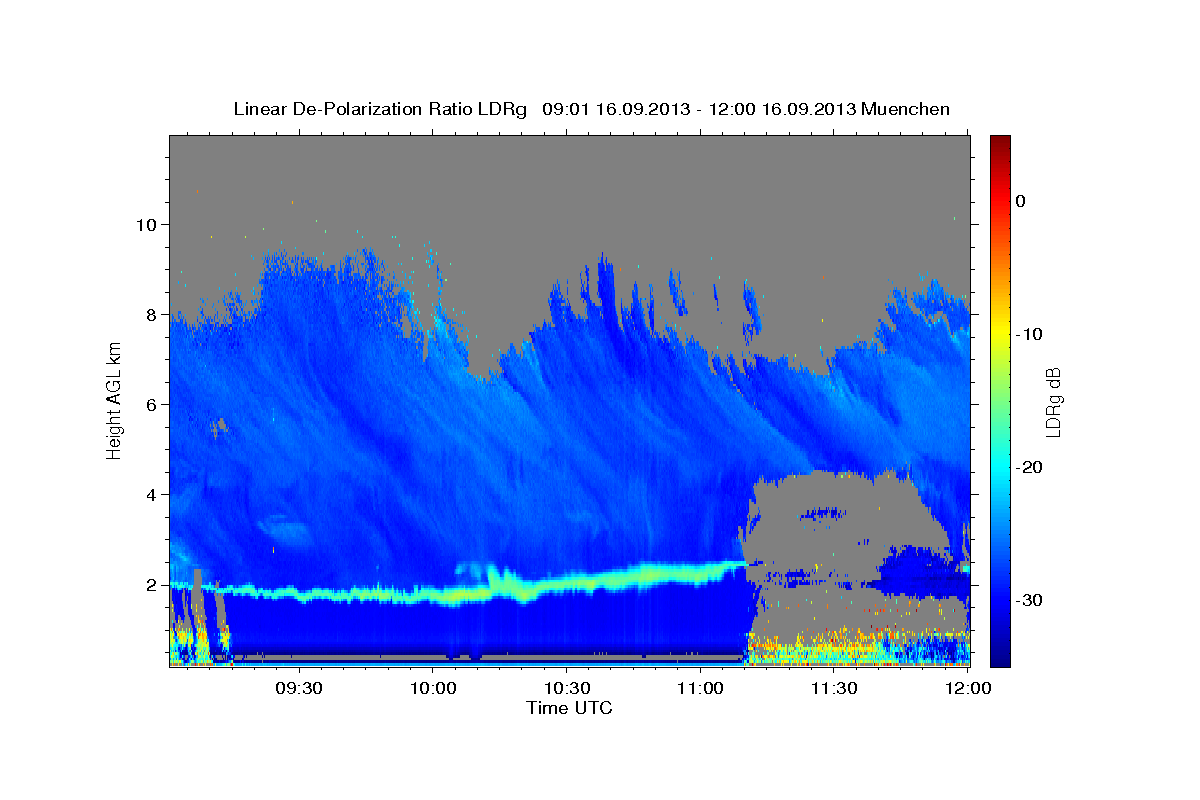
Task: Click the colorbar value "-20"
Action: pyautogui.click(x=1029, y=467)
